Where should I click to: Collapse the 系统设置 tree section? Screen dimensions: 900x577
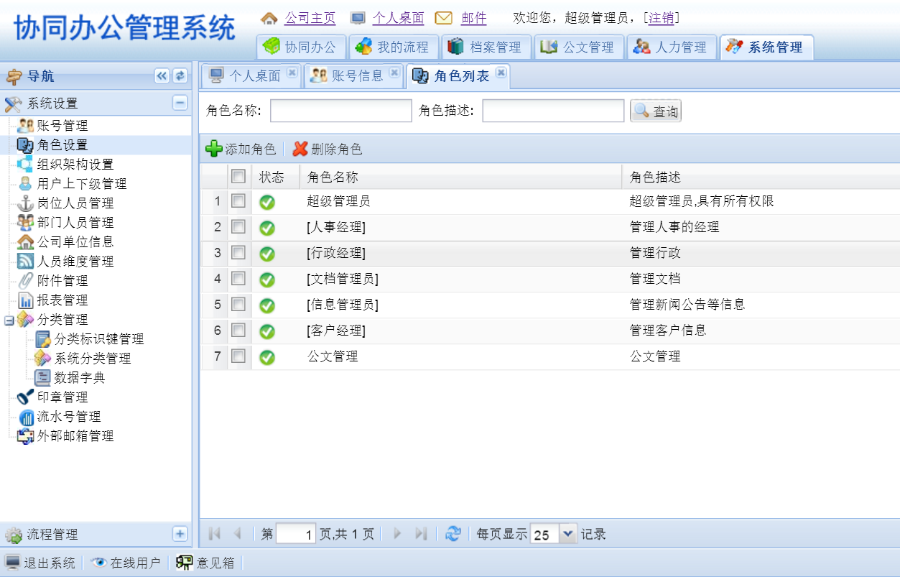point(179,102)
